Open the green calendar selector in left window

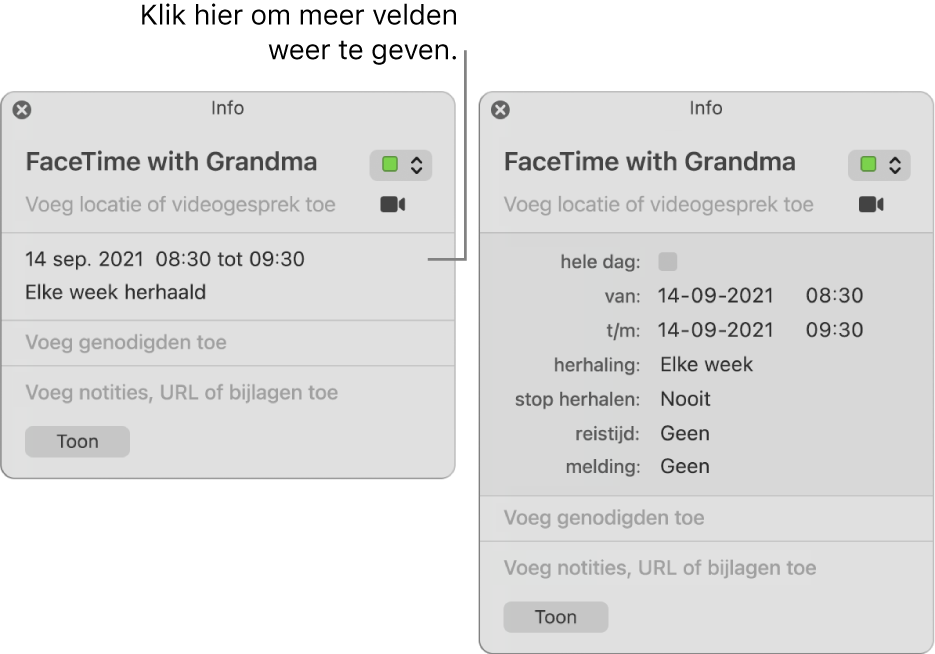pyautogui.click(x=399, y=163)
